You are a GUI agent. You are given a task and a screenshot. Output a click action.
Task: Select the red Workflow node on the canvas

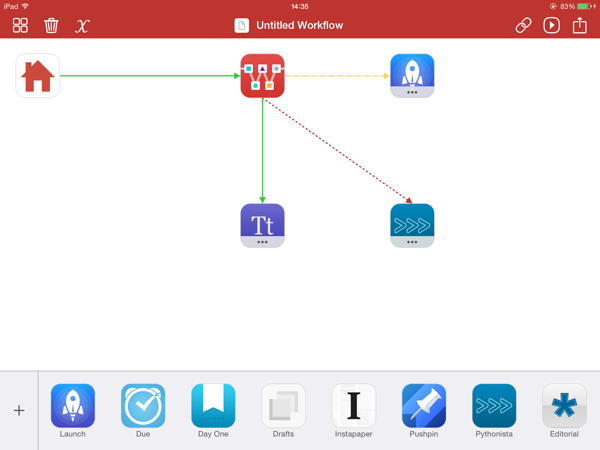(x=262, y=76)
